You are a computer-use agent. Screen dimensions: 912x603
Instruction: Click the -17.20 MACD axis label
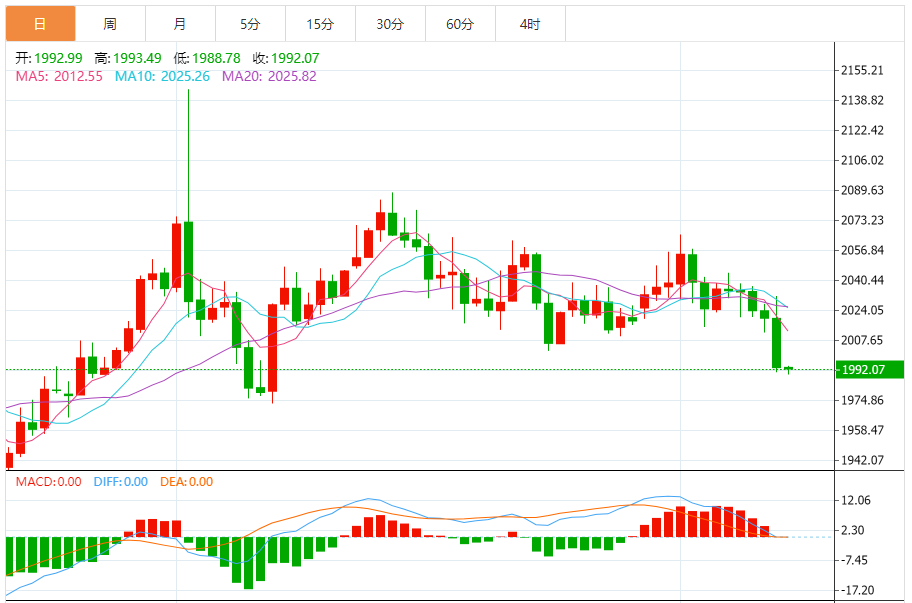[x=857, y=590]
